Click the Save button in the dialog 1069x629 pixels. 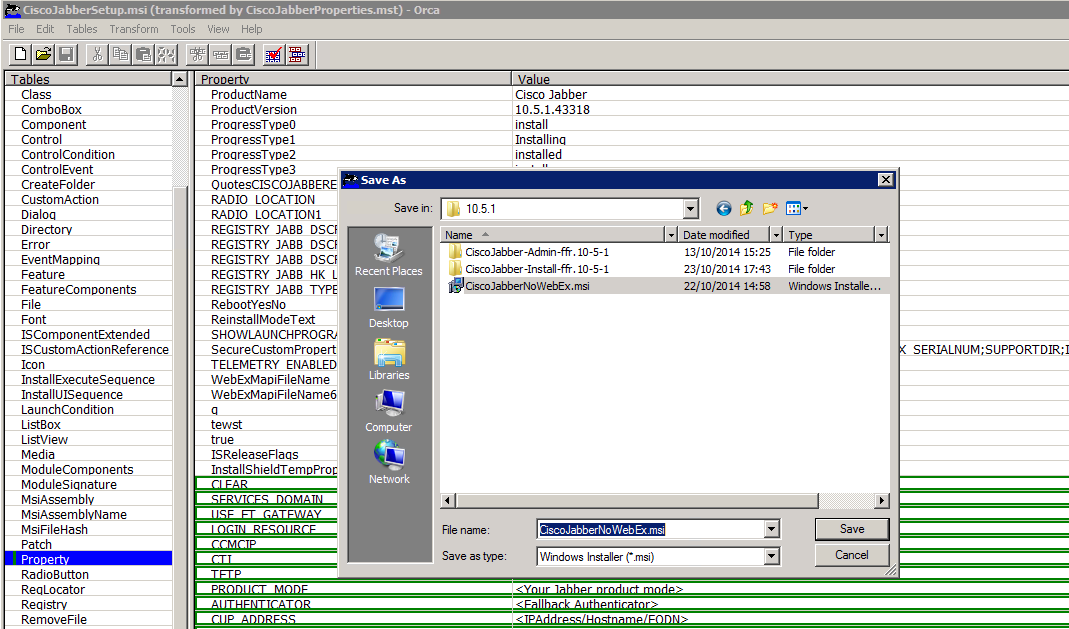[x=852, y=529]
